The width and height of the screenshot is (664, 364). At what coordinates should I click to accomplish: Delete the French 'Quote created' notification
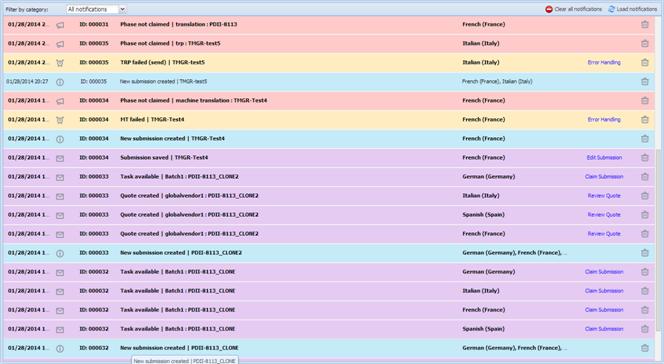(x=645, y=234)
